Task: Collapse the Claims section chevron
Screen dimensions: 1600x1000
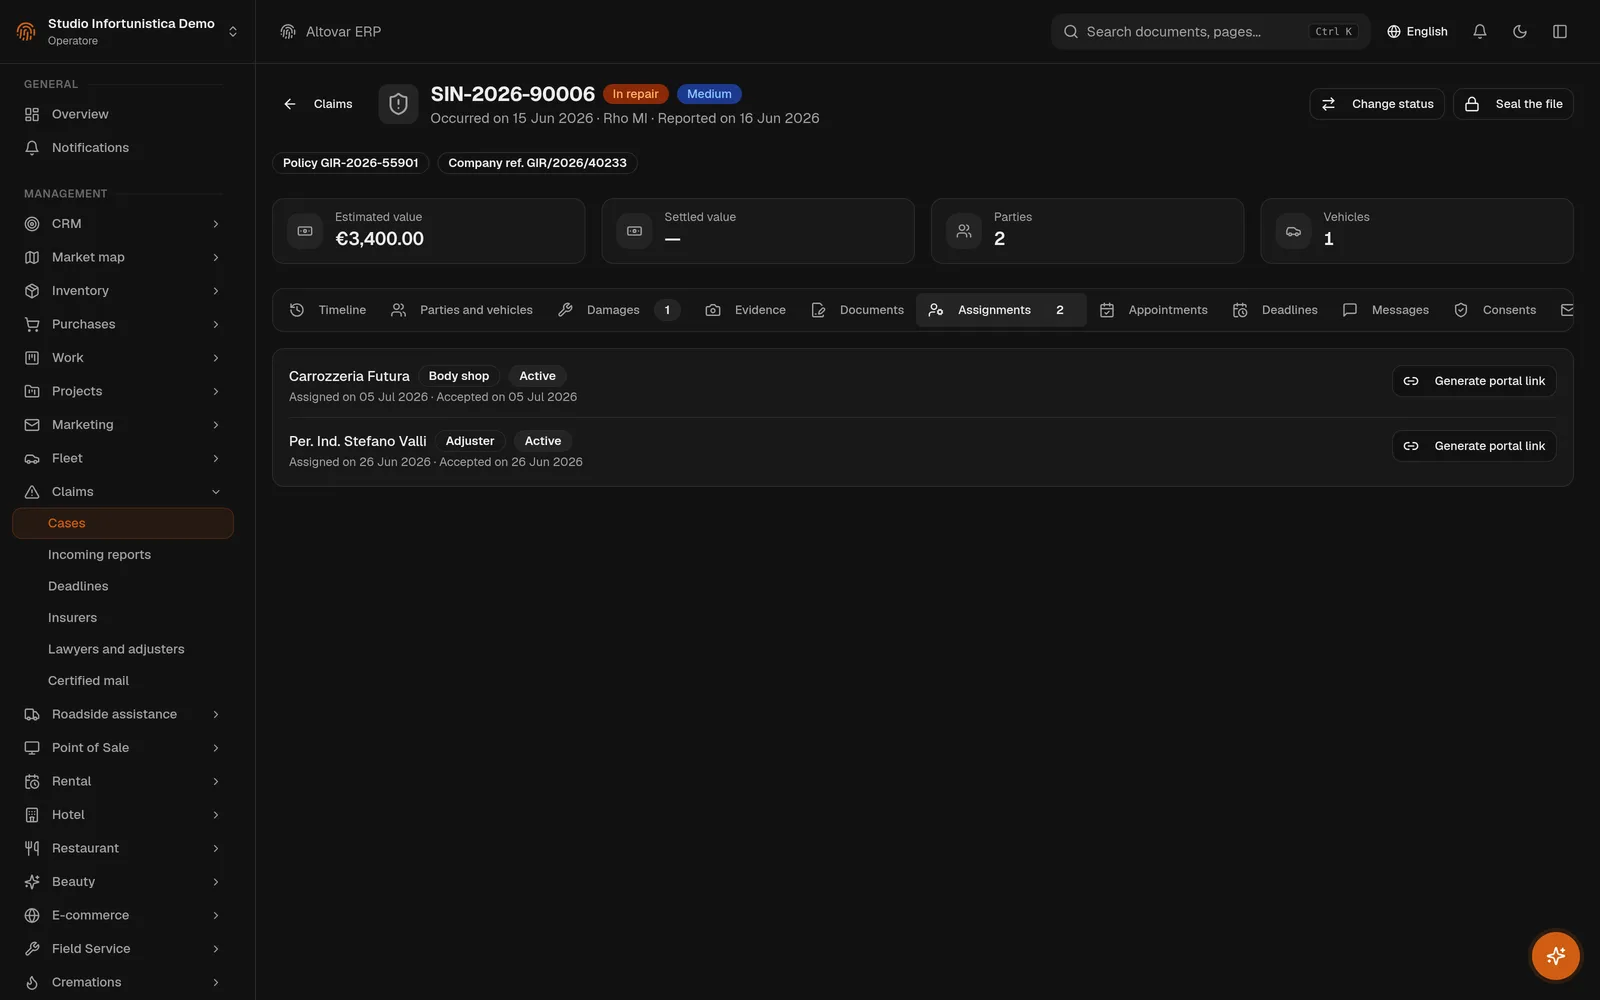Action: click(216, 492)
